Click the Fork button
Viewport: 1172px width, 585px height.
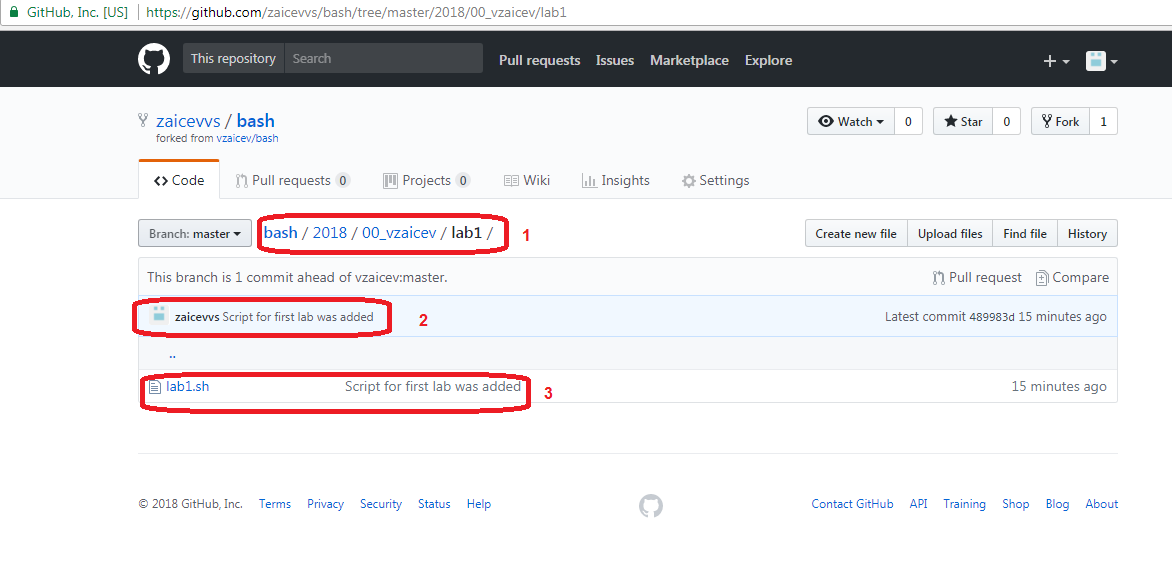[x=1060, y=122]
